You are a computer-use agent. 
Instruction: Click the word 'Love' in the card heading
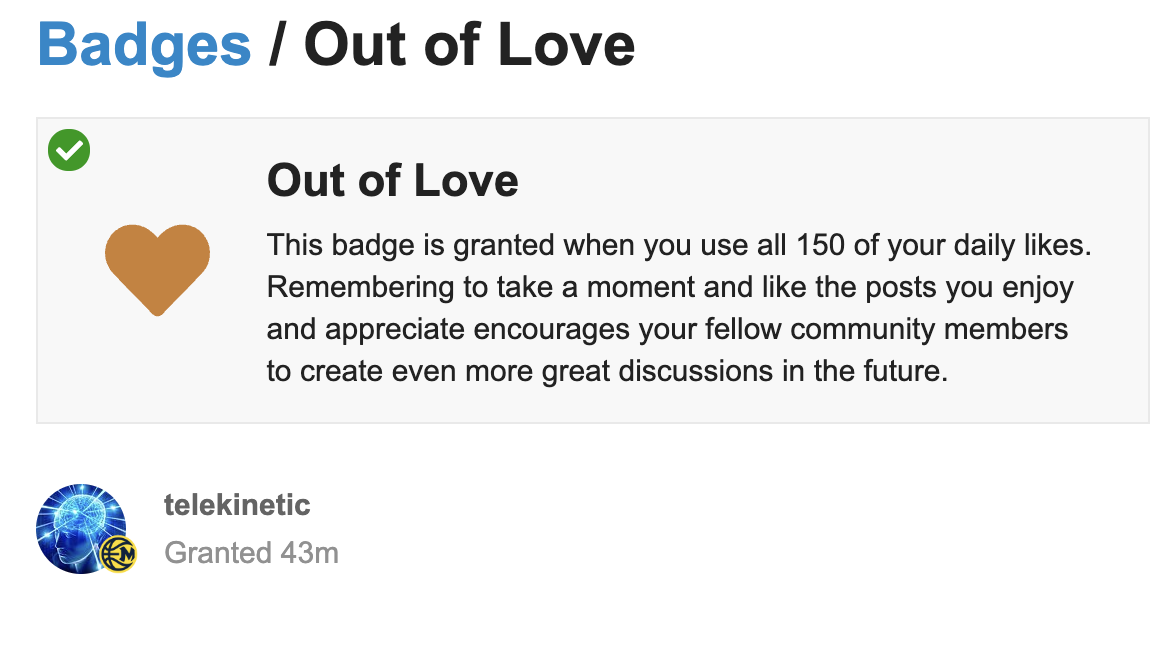click(x=466, y=180)
